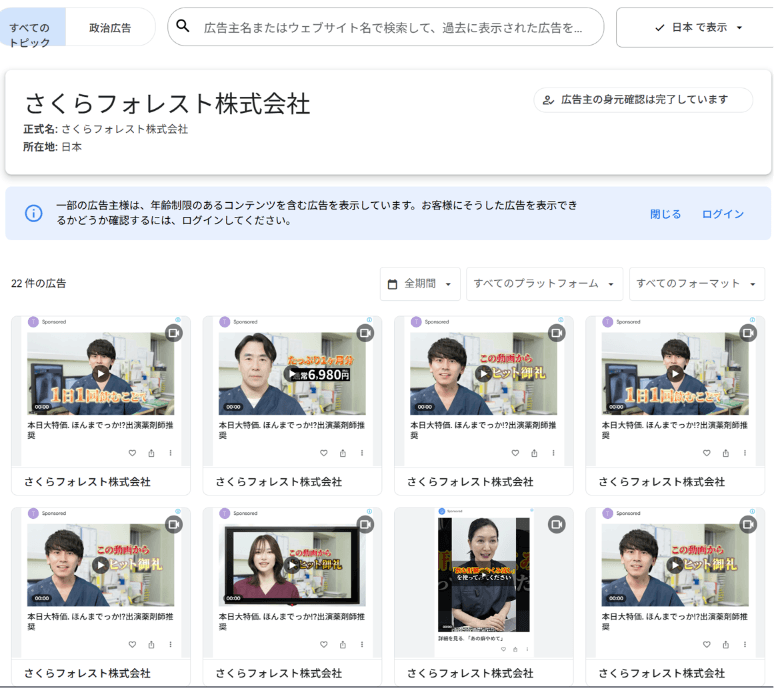Click the caret arrow on すべてのフォーマット
The width and height of the screenshot is (774, 688).
point(752,284)
